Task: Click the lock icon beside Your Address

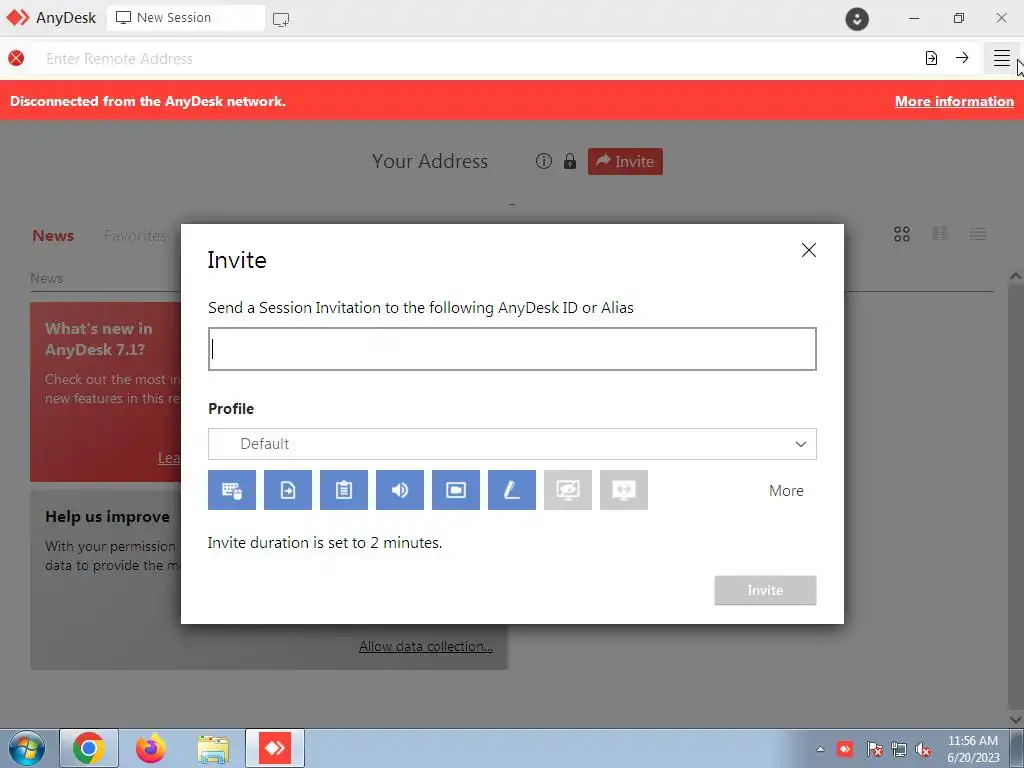Action: click(x=570, y=161)
